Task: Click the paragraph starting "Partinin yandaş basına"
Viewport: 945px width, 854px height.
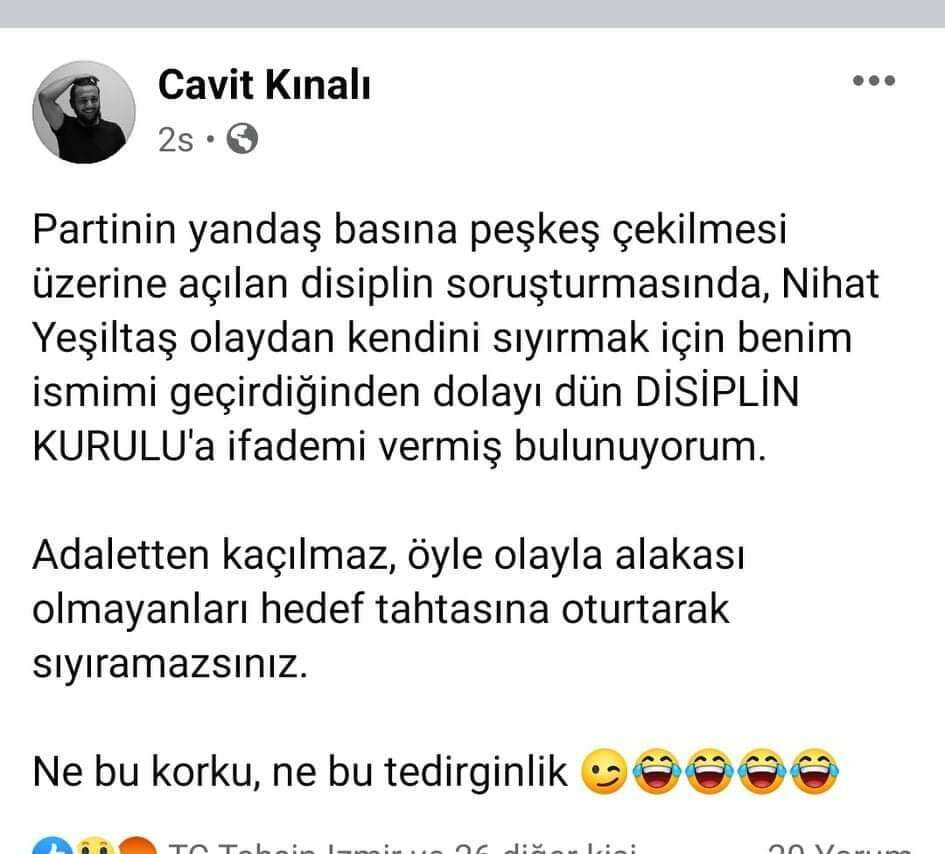Action: [456, 338]
